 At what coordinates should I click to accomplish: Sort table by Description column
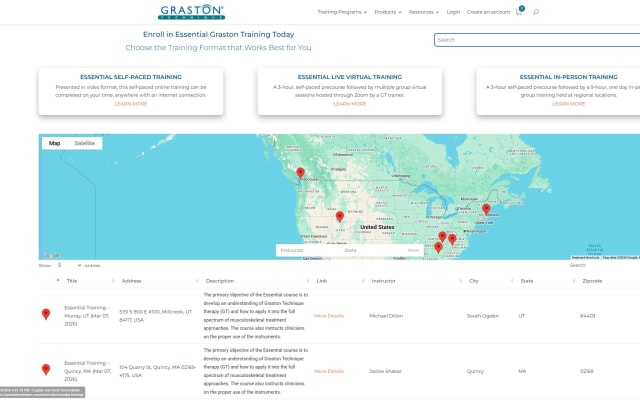pos(220,281)
